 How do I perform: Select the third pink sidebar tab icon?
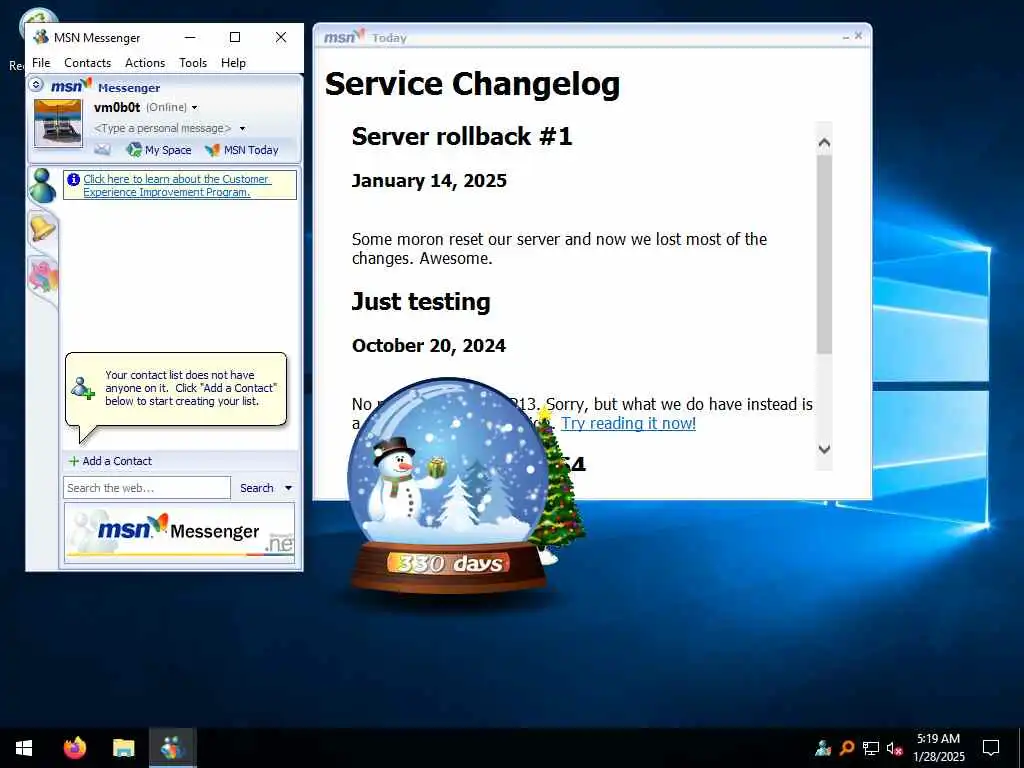pos(43,276)
